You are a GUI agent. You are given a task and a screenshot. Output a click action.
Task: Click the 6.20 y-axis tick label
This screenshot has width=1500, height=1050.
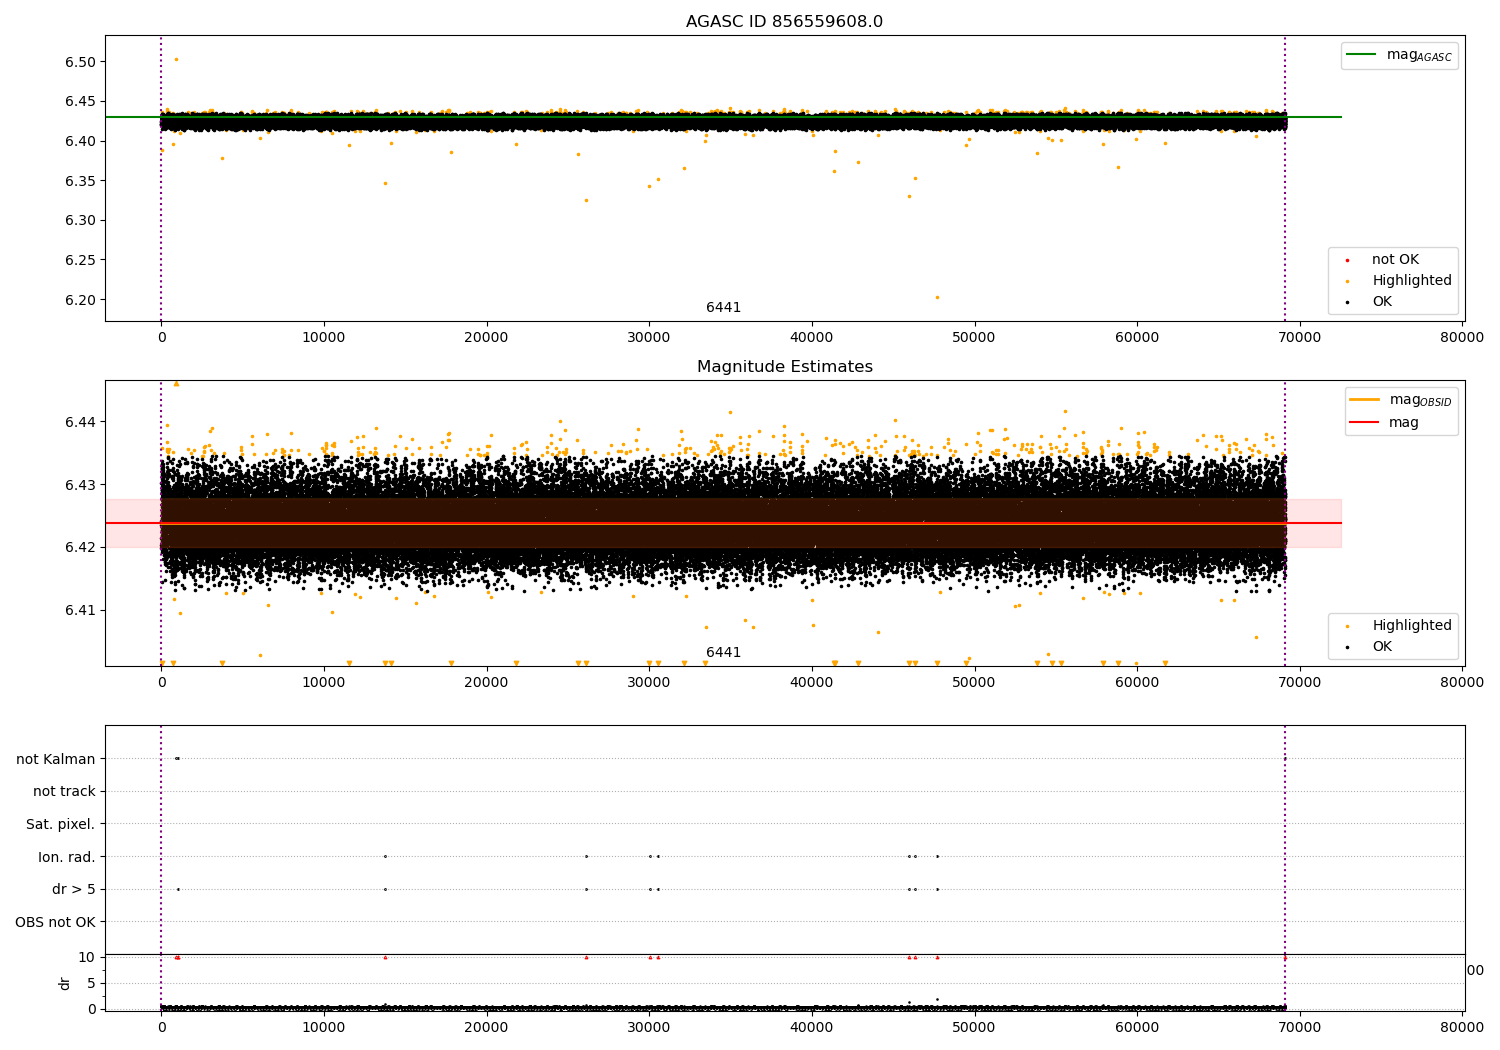pos(80,300)
